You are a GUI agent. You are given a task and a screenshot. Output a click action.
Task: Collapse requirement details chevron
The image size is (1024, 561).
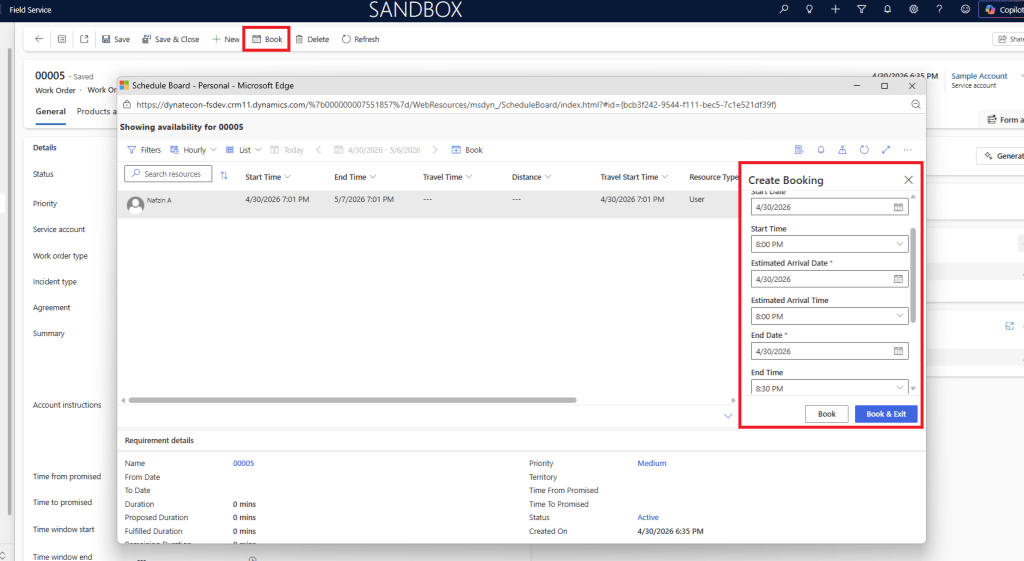click(x=728, y=416)
